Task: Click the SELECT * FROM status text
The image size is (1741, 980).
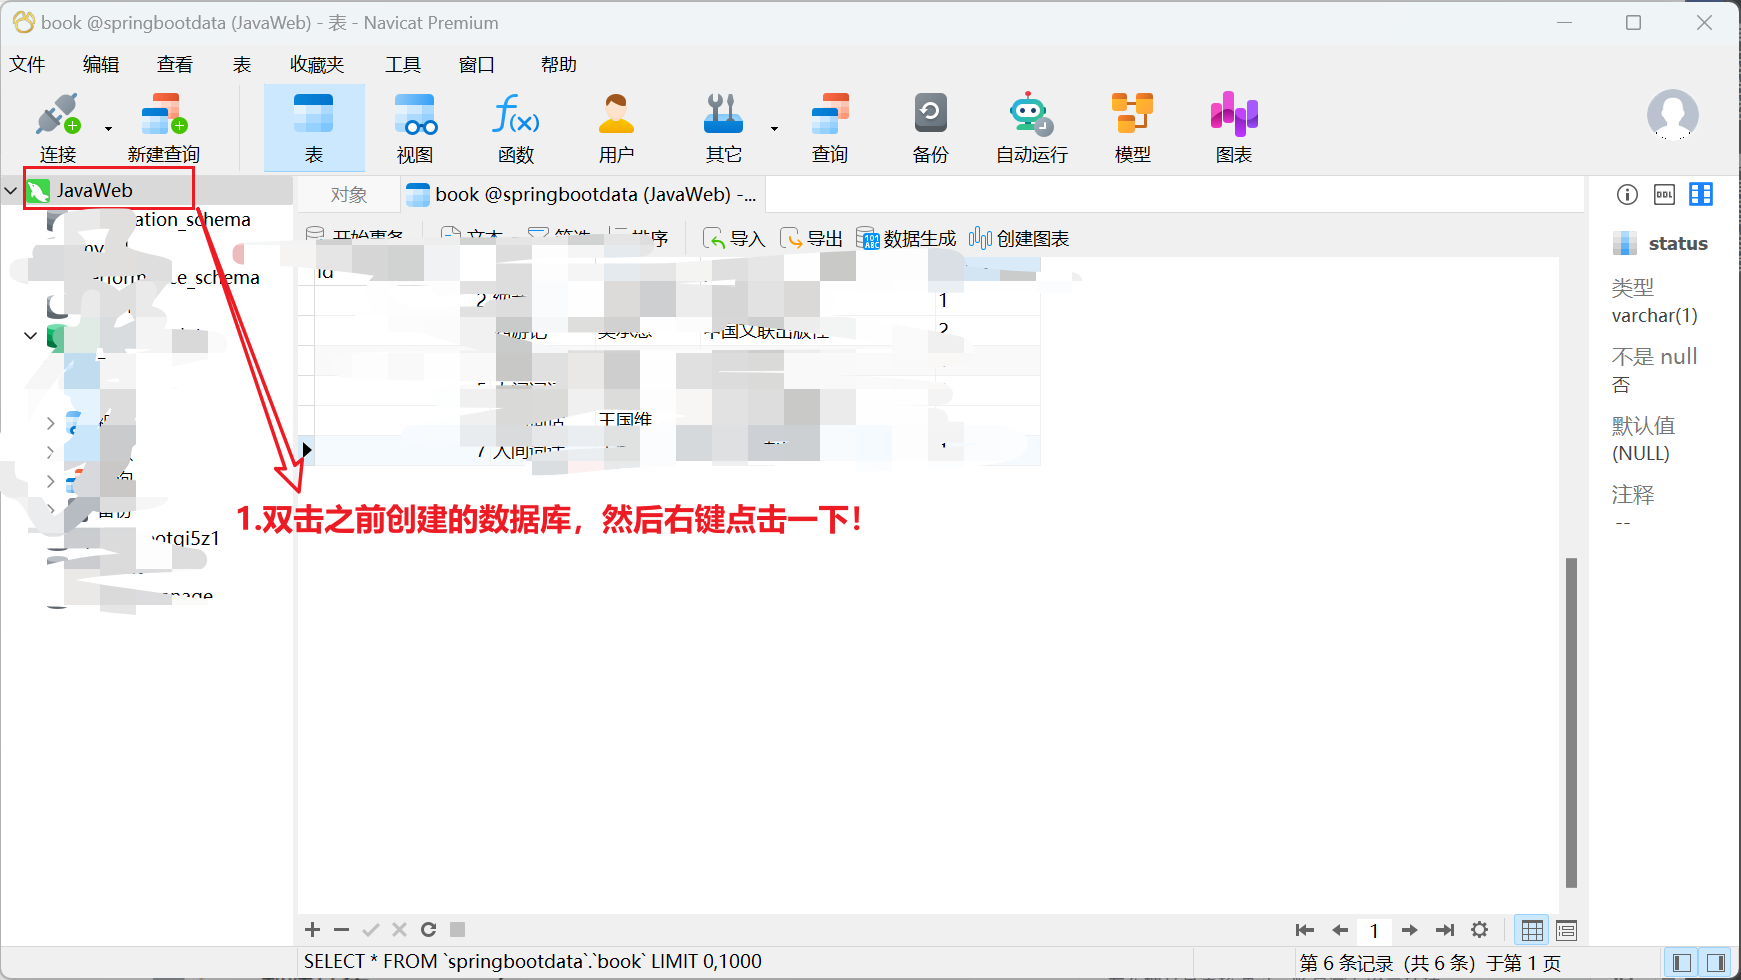Action: (x=533, y=962)
